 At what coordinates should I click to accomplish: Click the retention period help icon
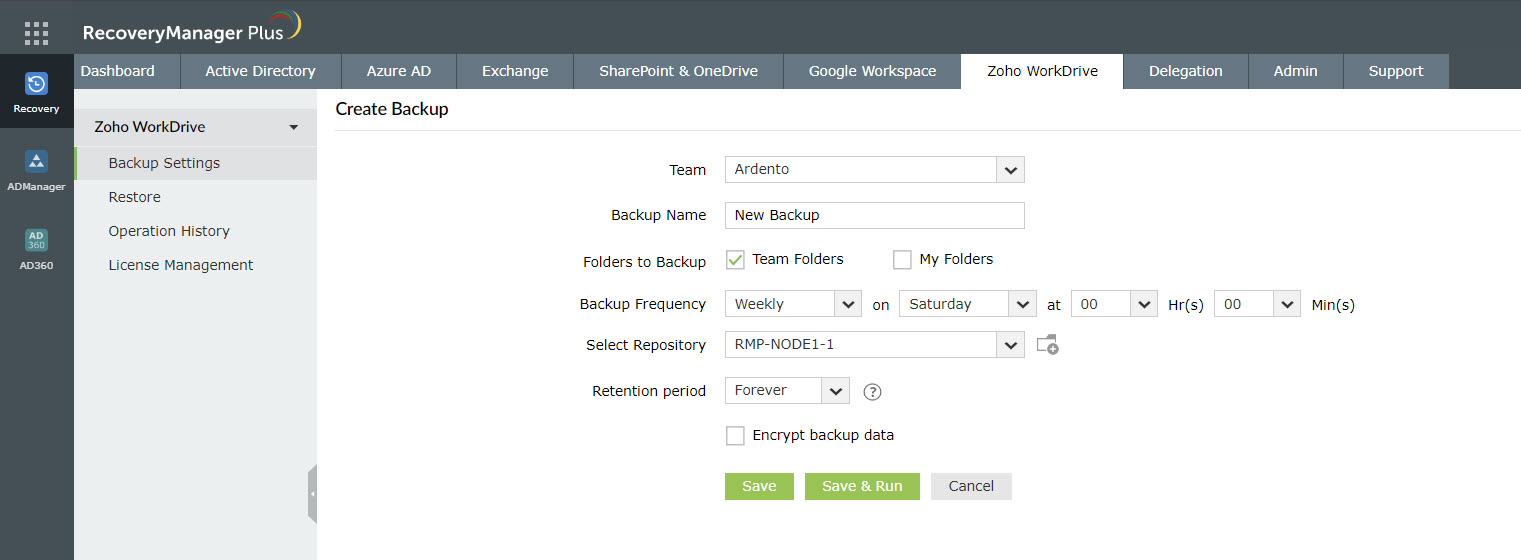pos(872,392)
